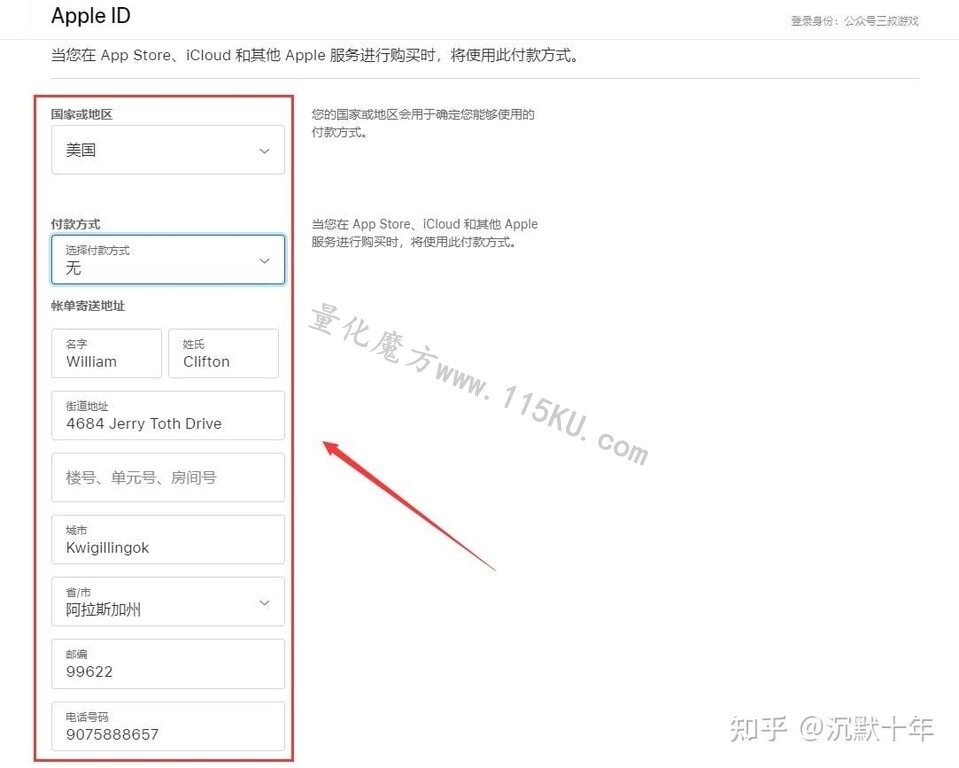Open the 选择付款方式 payment method dropdown
This screenshot has height=768, width=959.
coord(168,260)
